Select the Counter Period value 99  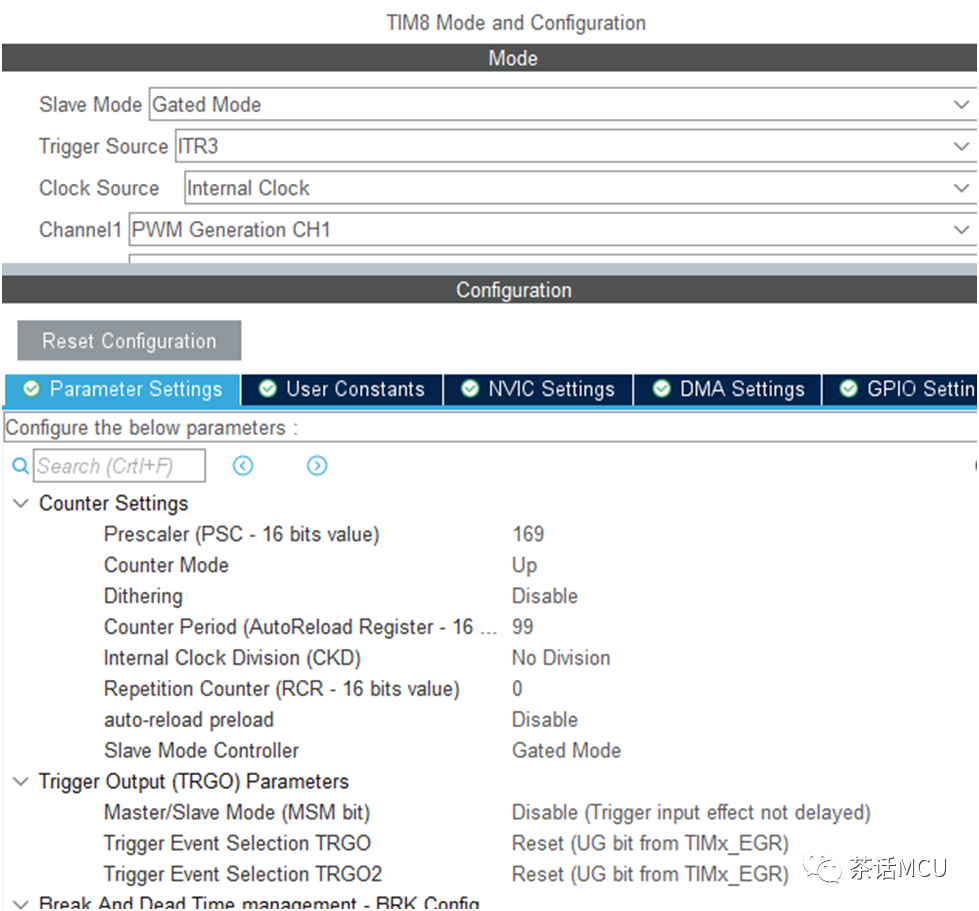523,626
